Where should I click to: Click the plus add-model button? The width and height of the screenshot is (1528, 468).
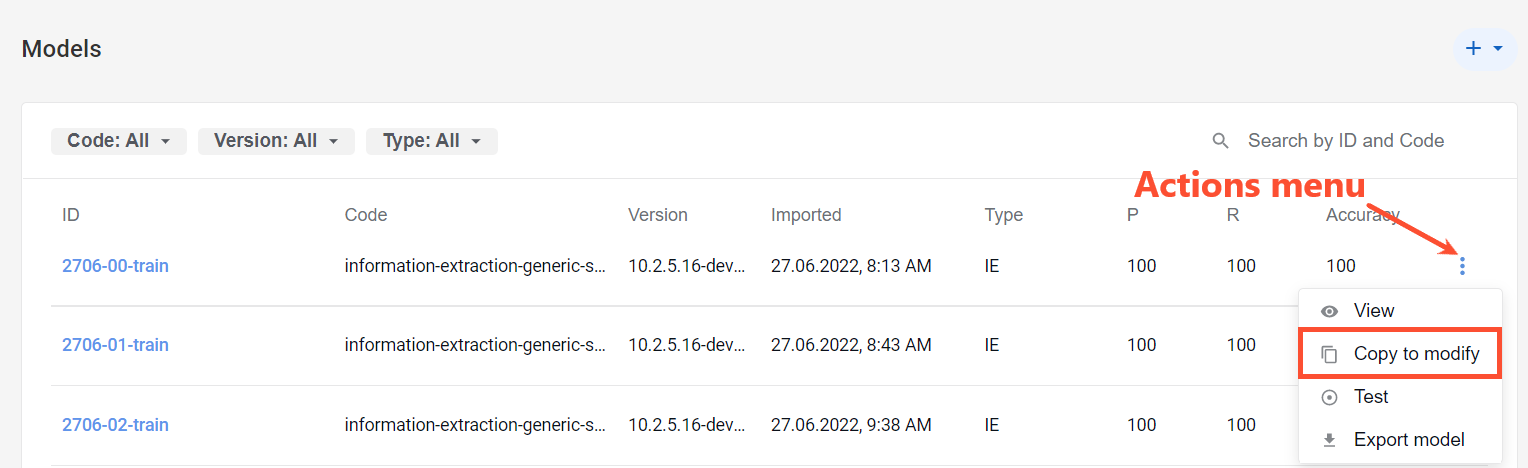(1484, 48)
